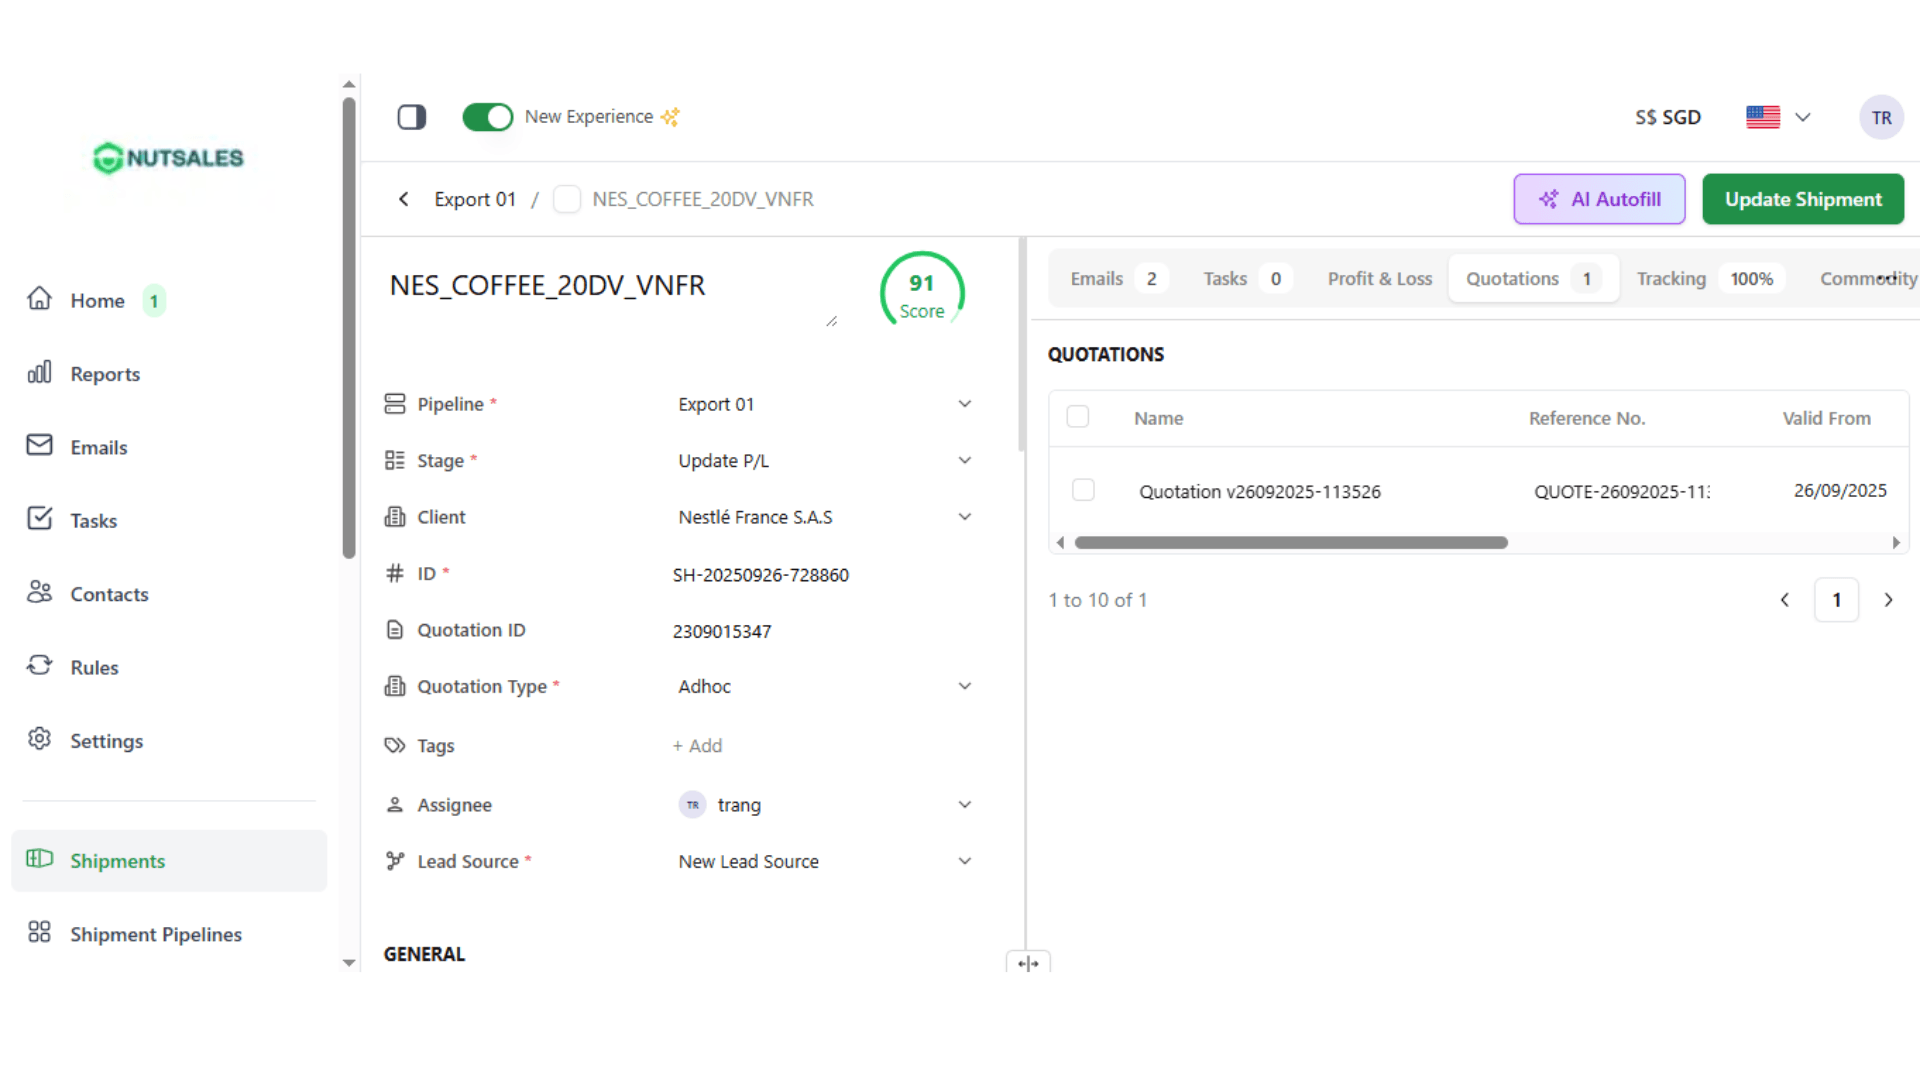Open Shipment Pipelines grid icon
This screenshot has width=1920, height=1080.
39,933
